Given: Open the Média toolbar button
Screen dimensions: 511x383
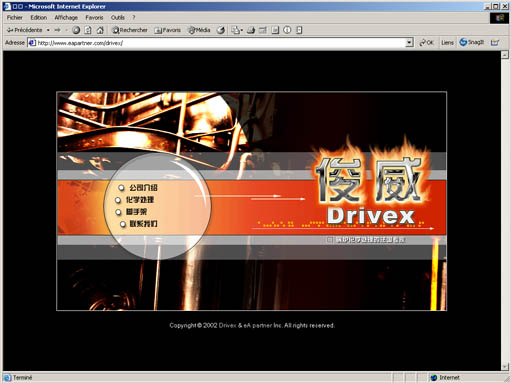Looking at the screenshot, I should click(199, 30).
